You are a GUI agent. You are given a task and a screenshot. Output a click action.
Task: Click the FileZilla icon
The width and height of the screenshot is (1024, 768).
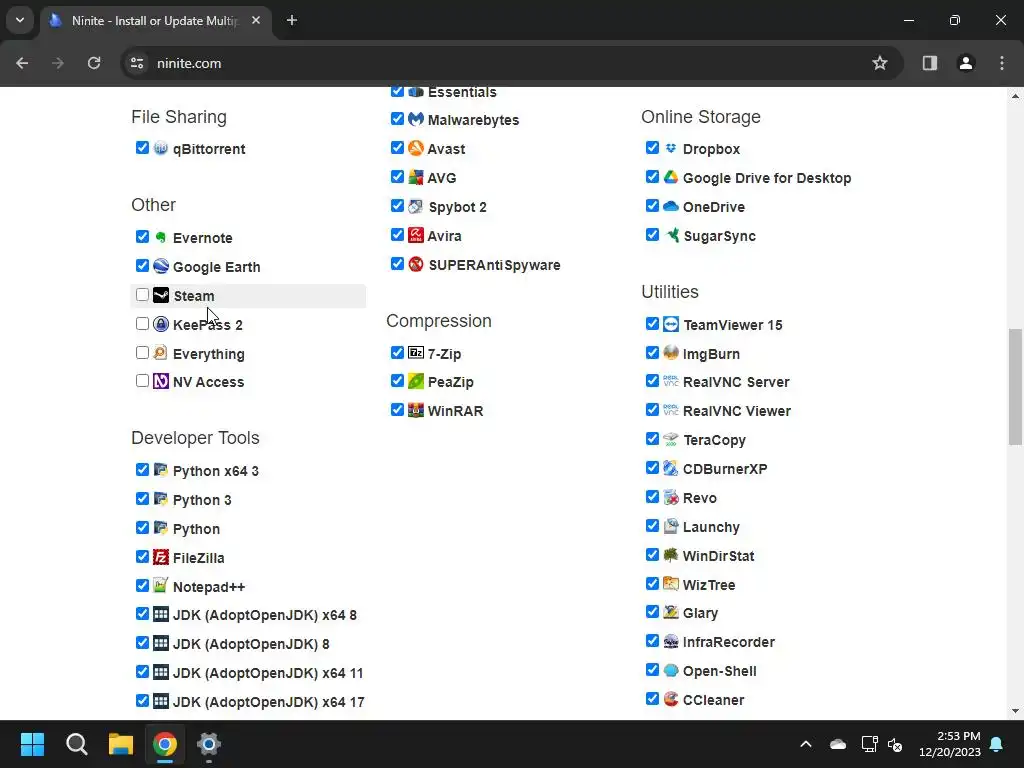point(161,557)
